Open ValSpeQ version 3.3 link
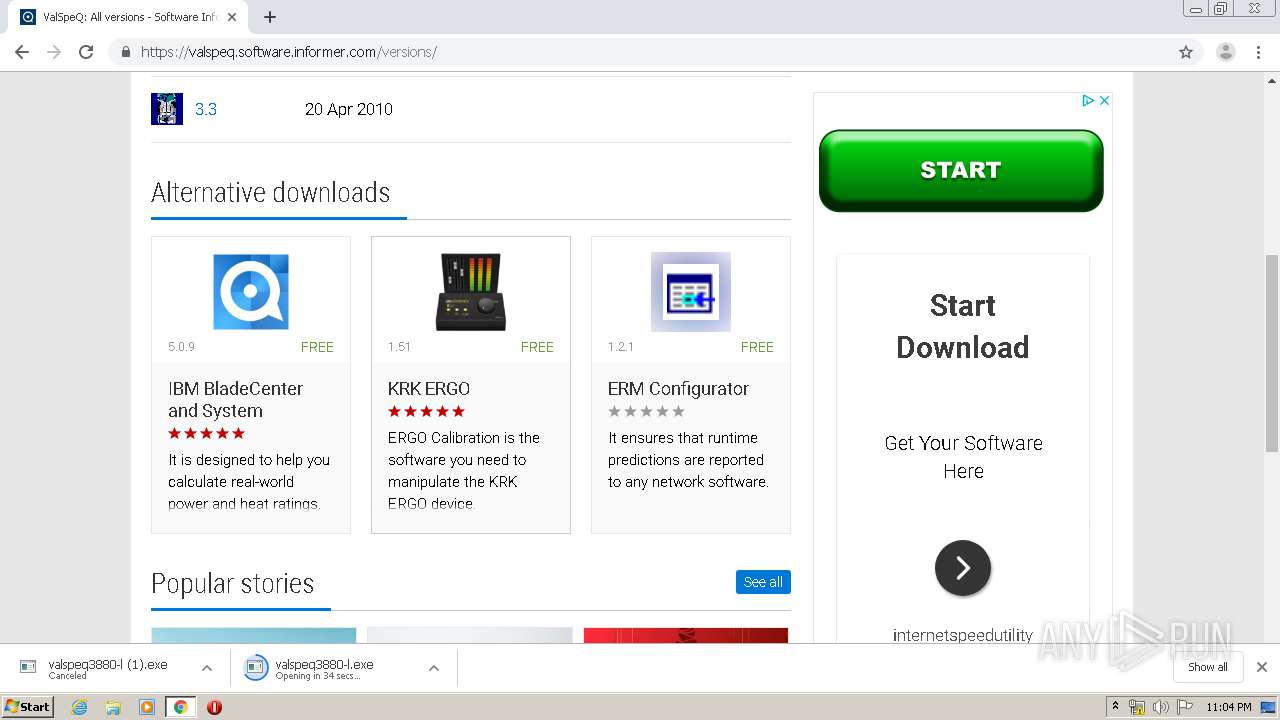Image resolution: width=1280 pixels, height=720 pixels. point(206,109)
